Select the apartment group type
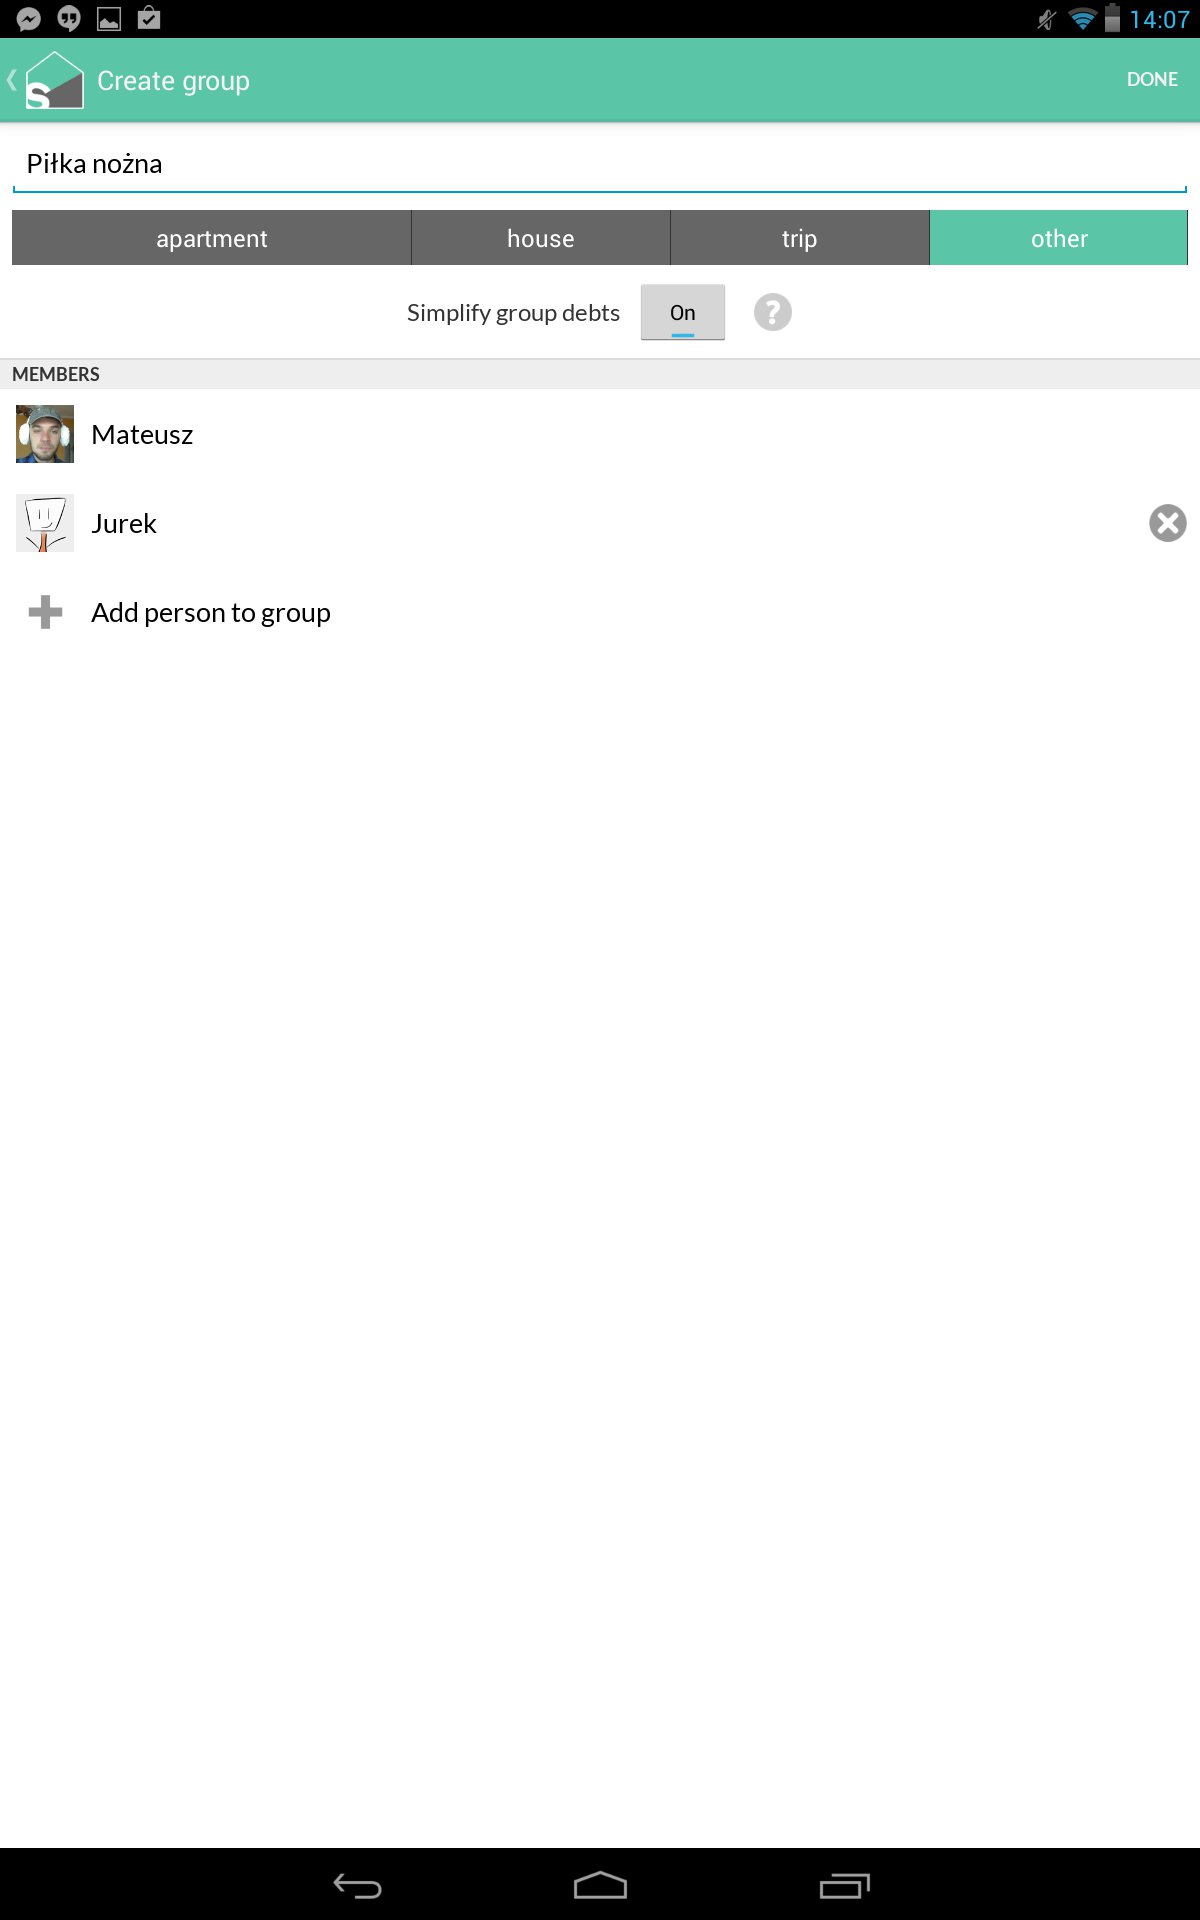 pos(212,238)
